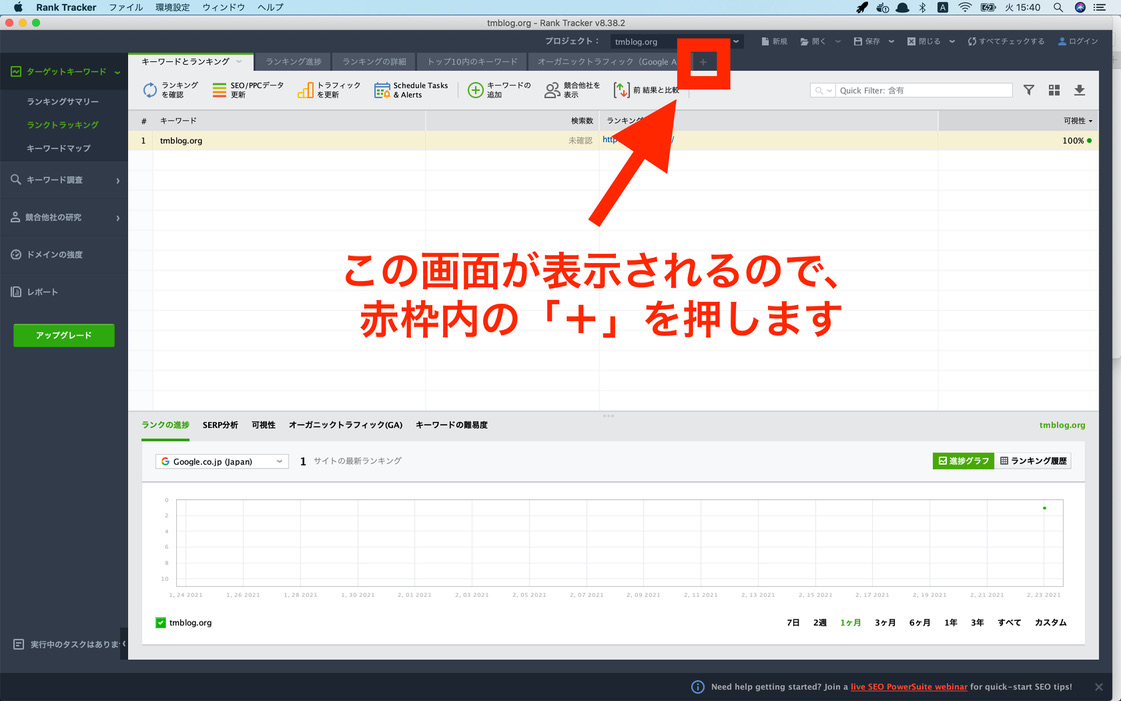Save the project with 保存
Image resolution: width=1121 pixels, height=701 pixels.
866,41
